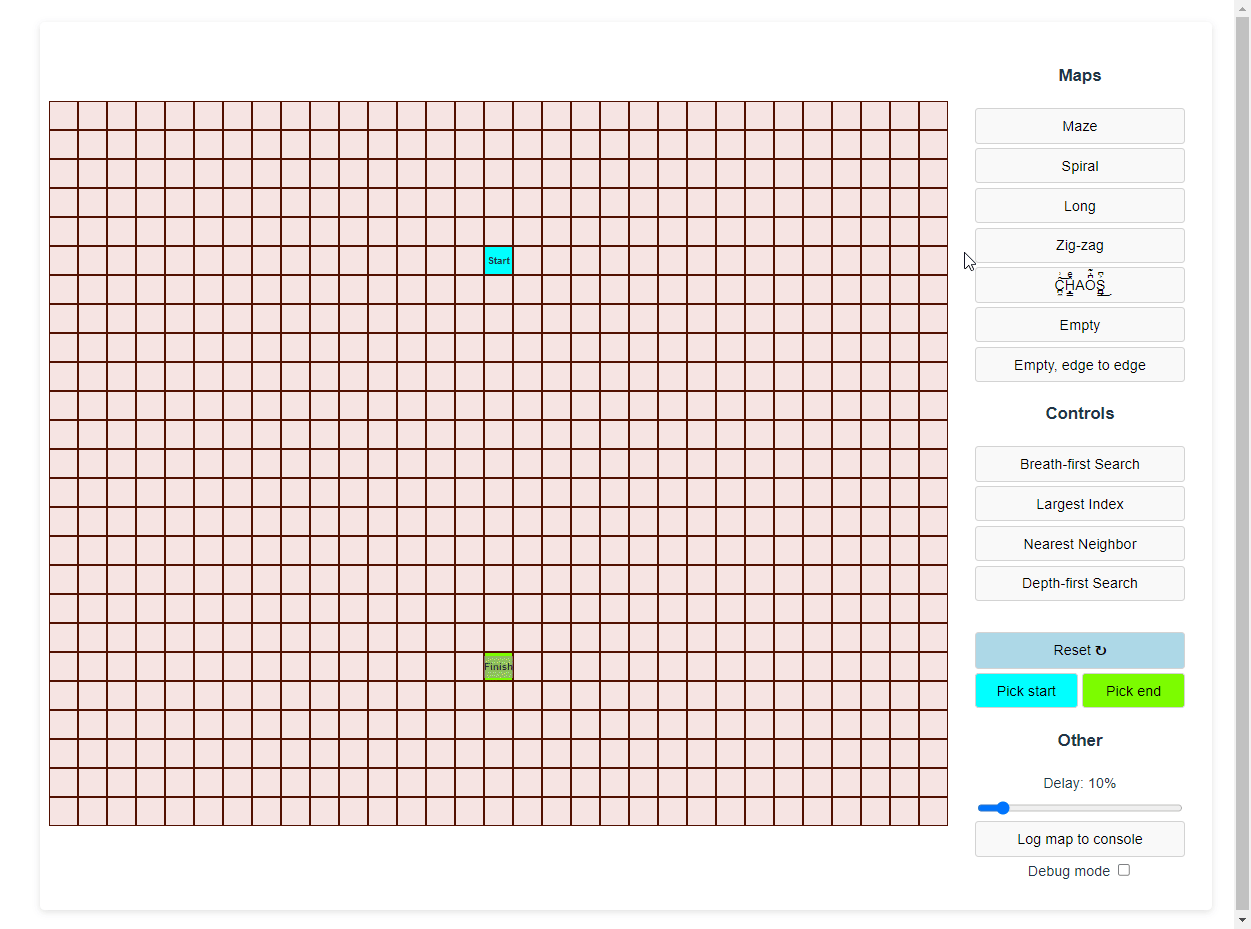The height and width of the screenshot is (929, 1251).
Task: Click the Reset button
Action: pos(1079,650)
